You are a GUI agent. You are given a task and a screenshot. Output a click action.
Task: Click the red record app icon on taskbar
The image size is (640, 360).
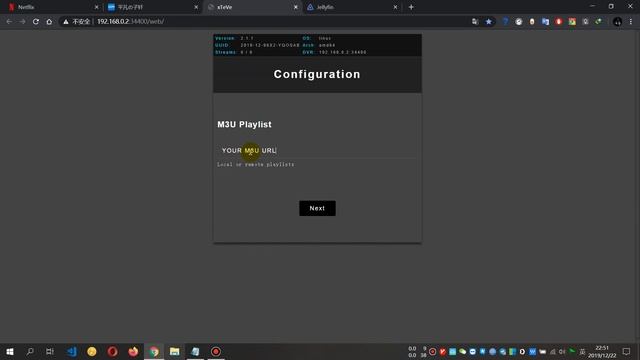[x=216, y=351]
